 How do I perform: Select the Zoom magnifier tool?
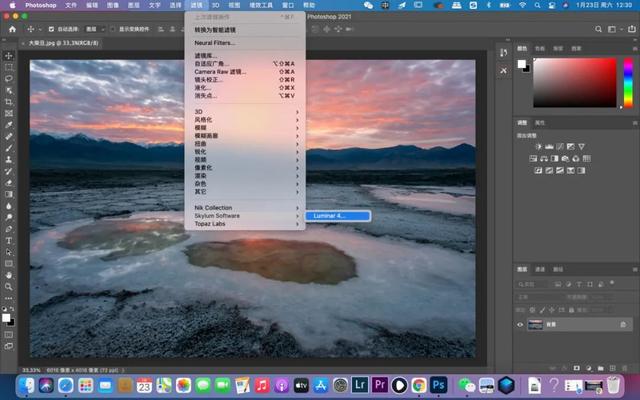(x=8, y=286)
